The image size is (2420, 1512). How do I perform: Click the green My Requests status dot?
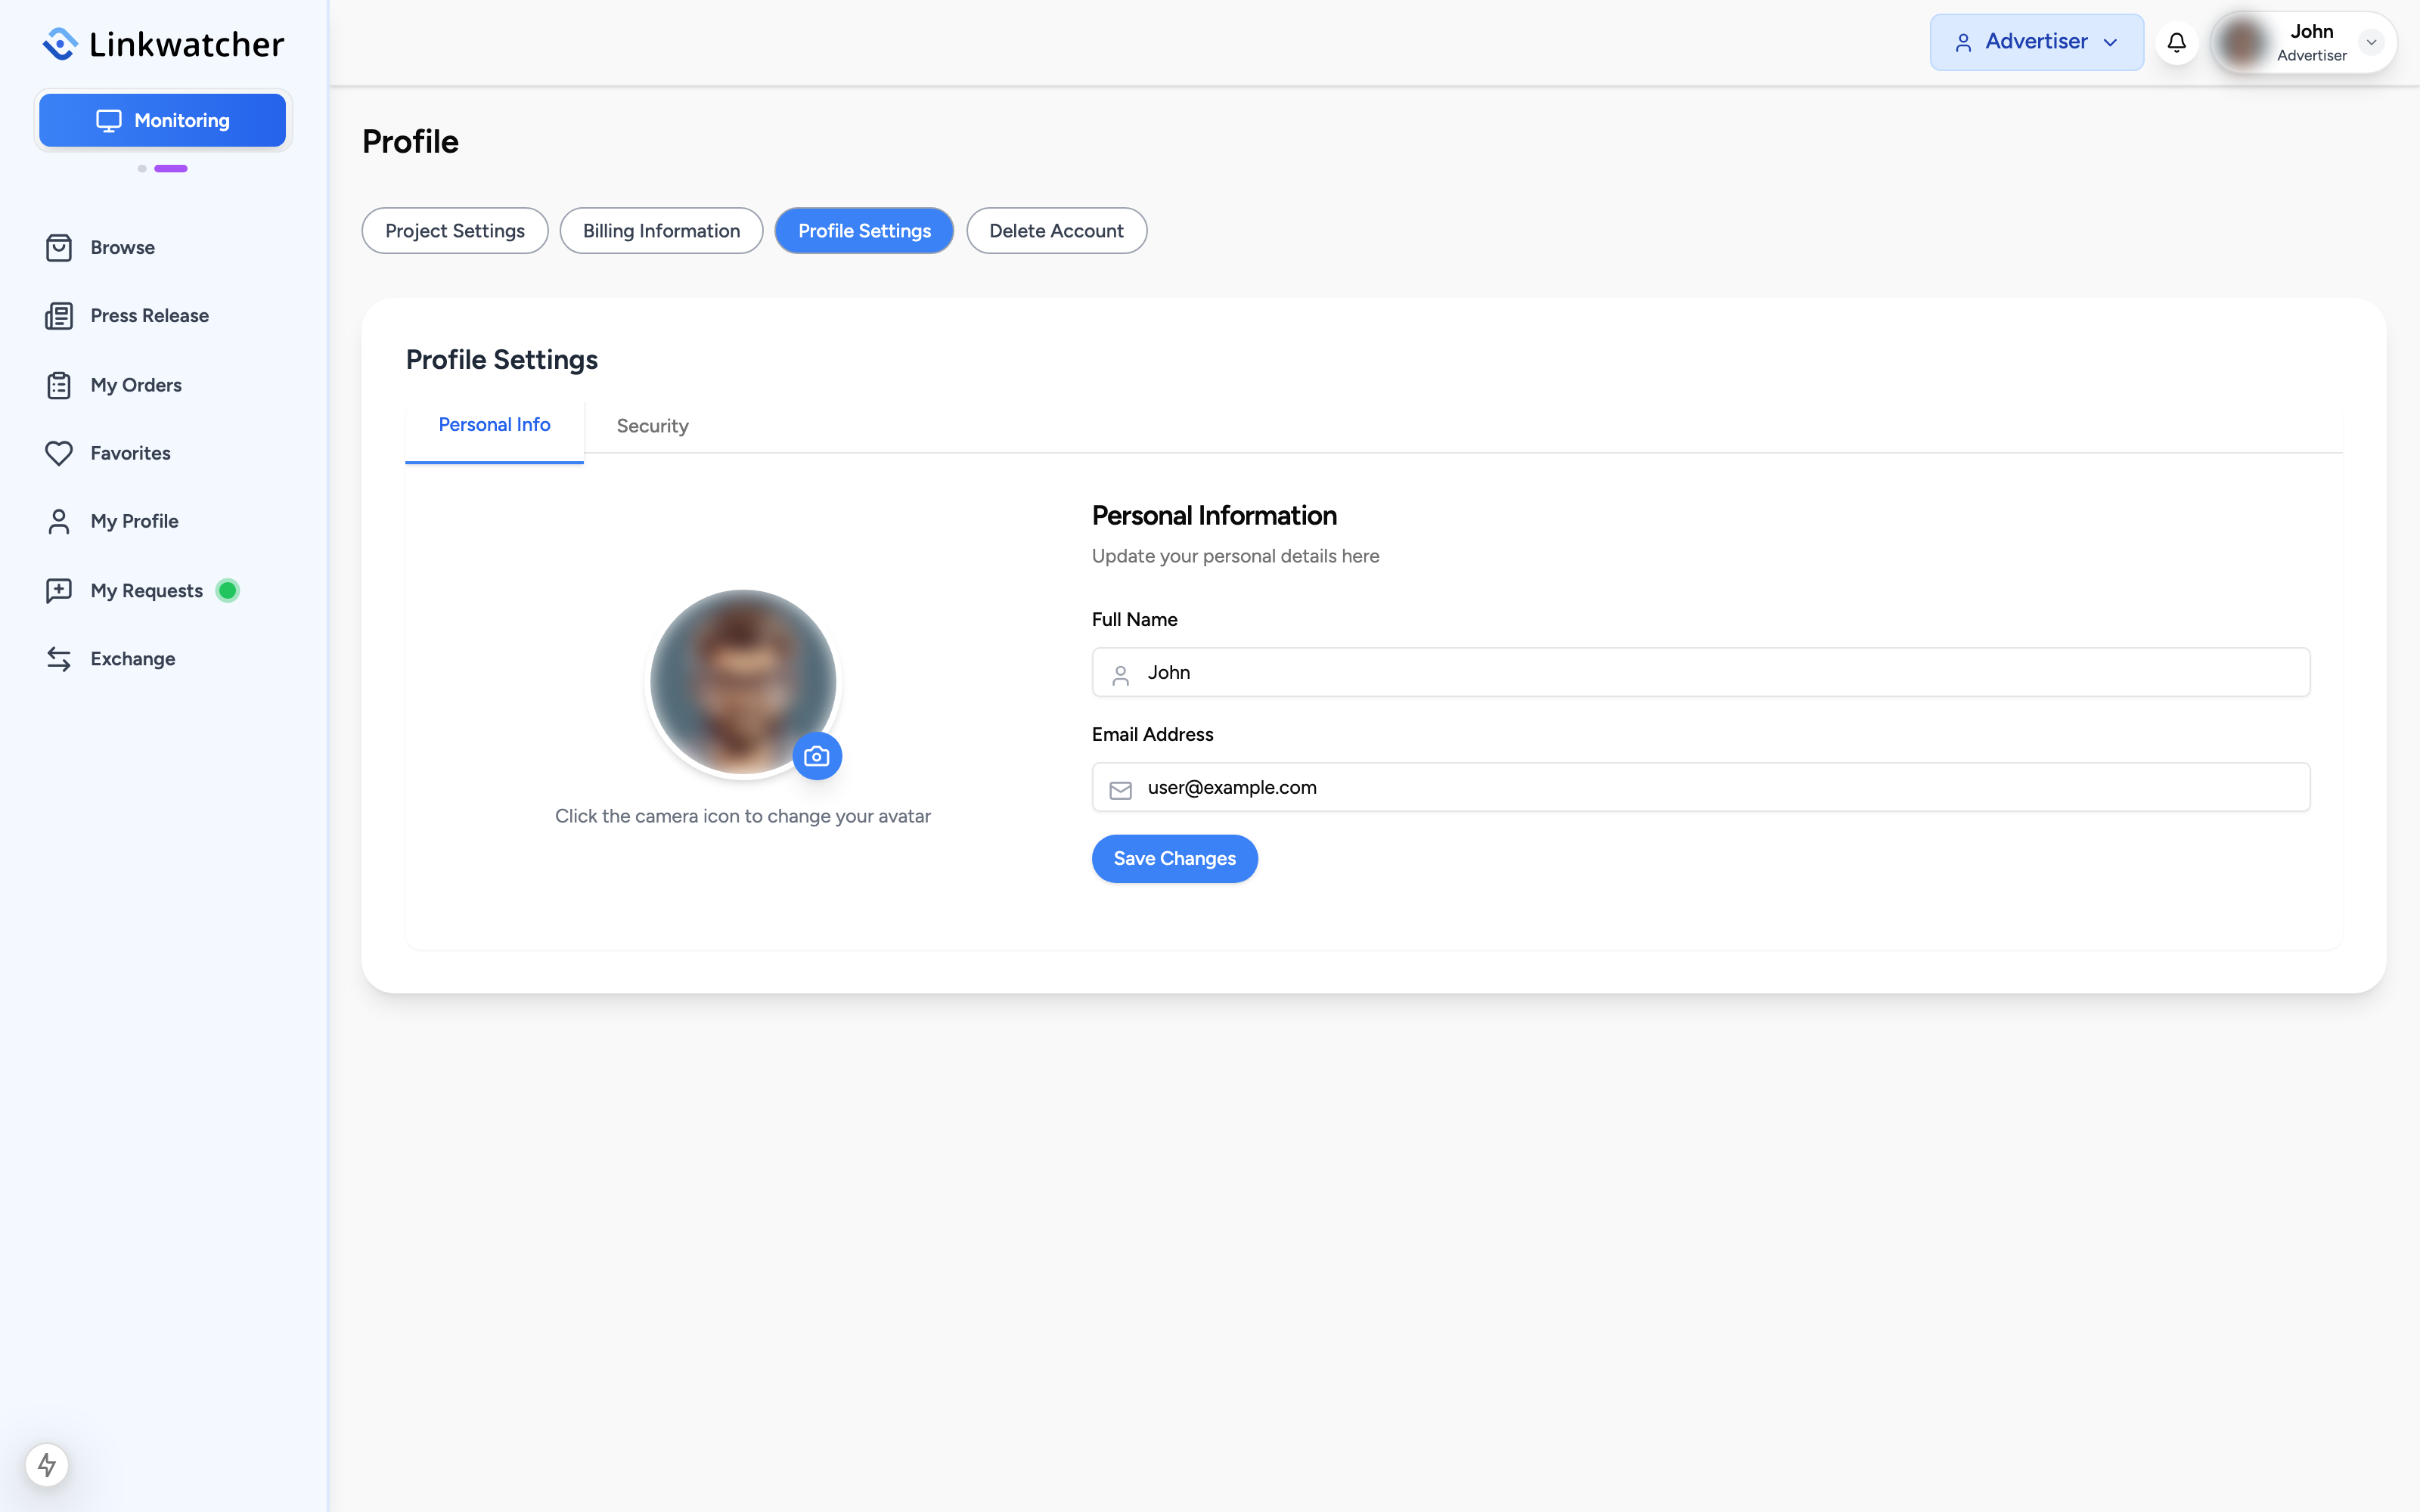click(x=228, y=590)
